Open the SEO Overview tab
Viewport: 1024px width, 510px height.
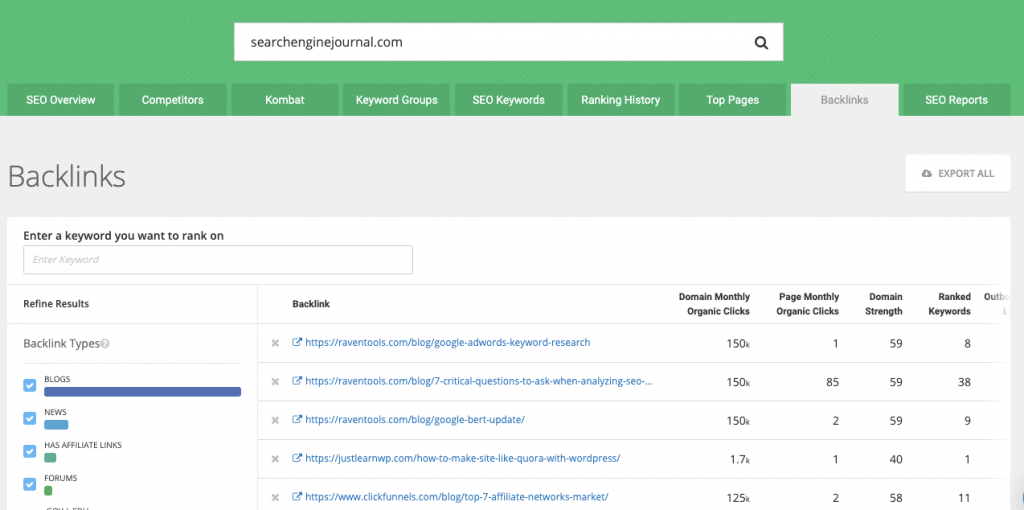click(61, 100)
